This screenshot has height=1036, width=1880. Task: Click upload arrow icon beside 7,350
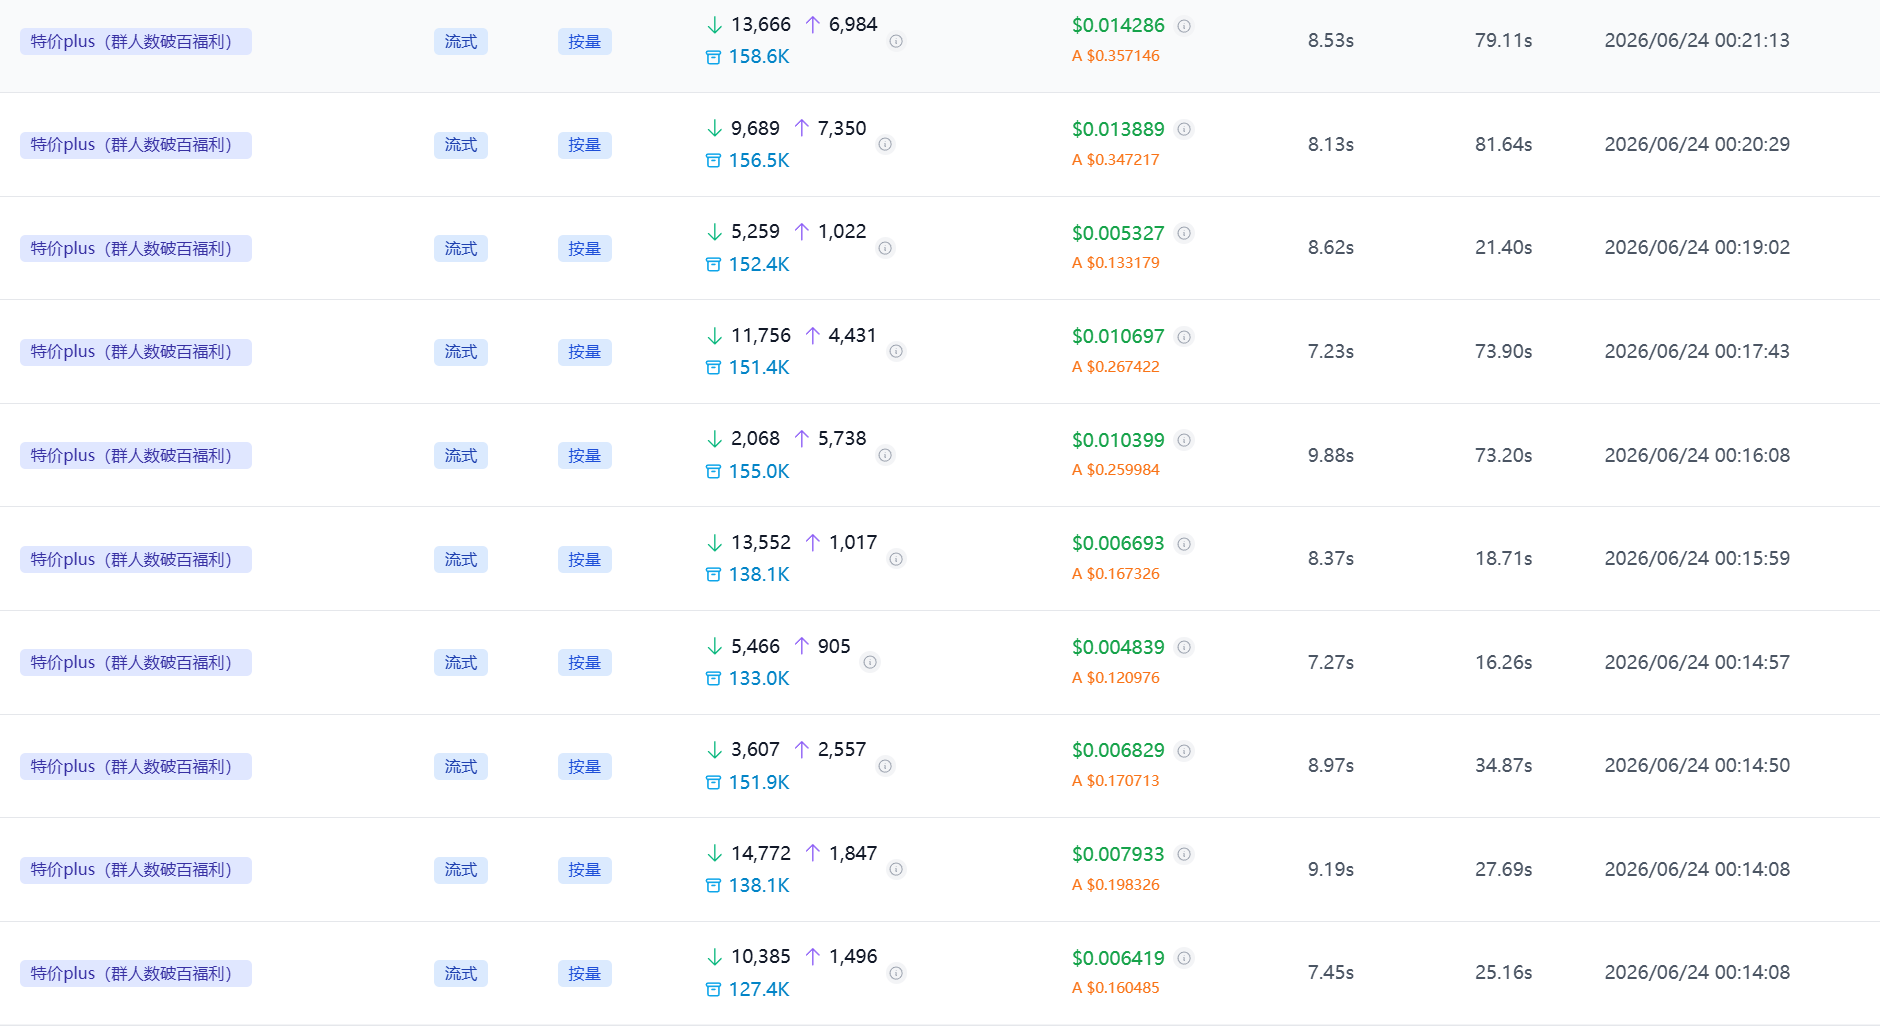[x=801, y=128]
